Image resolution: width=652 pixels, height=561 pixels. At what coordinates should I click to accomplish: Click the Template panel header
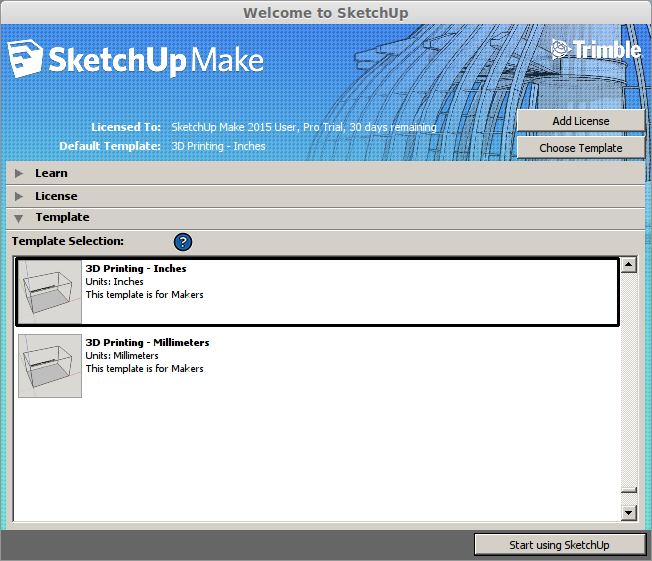[326, 218]
